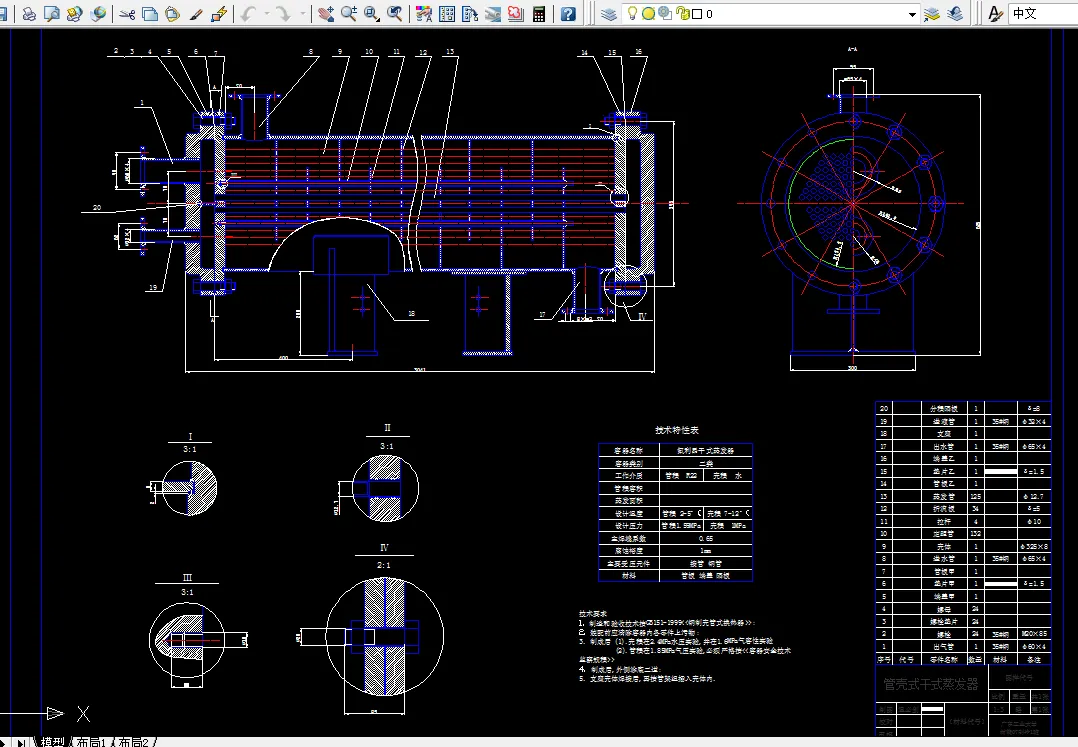Click the Layer Previous icon
Viewport: 1078px width, 747px height.
tap(956, 13)
